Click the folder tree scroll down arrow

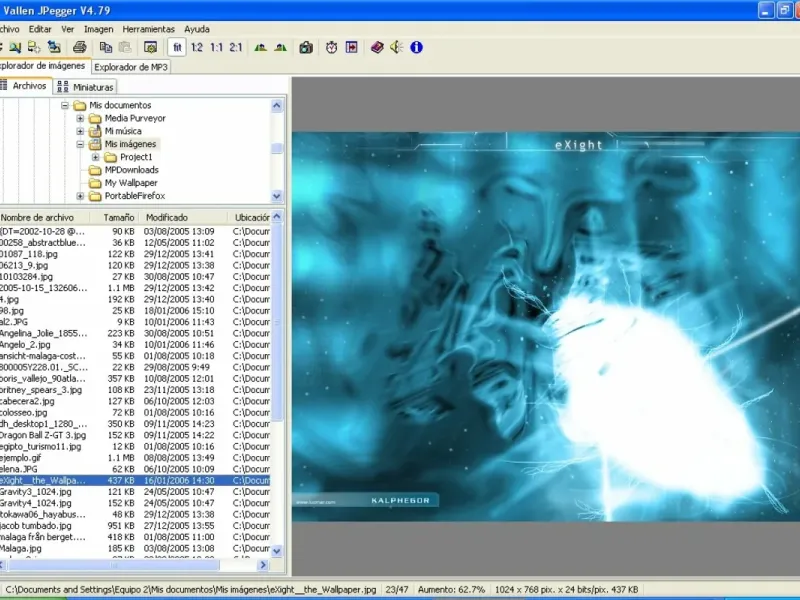click(277, 197)
